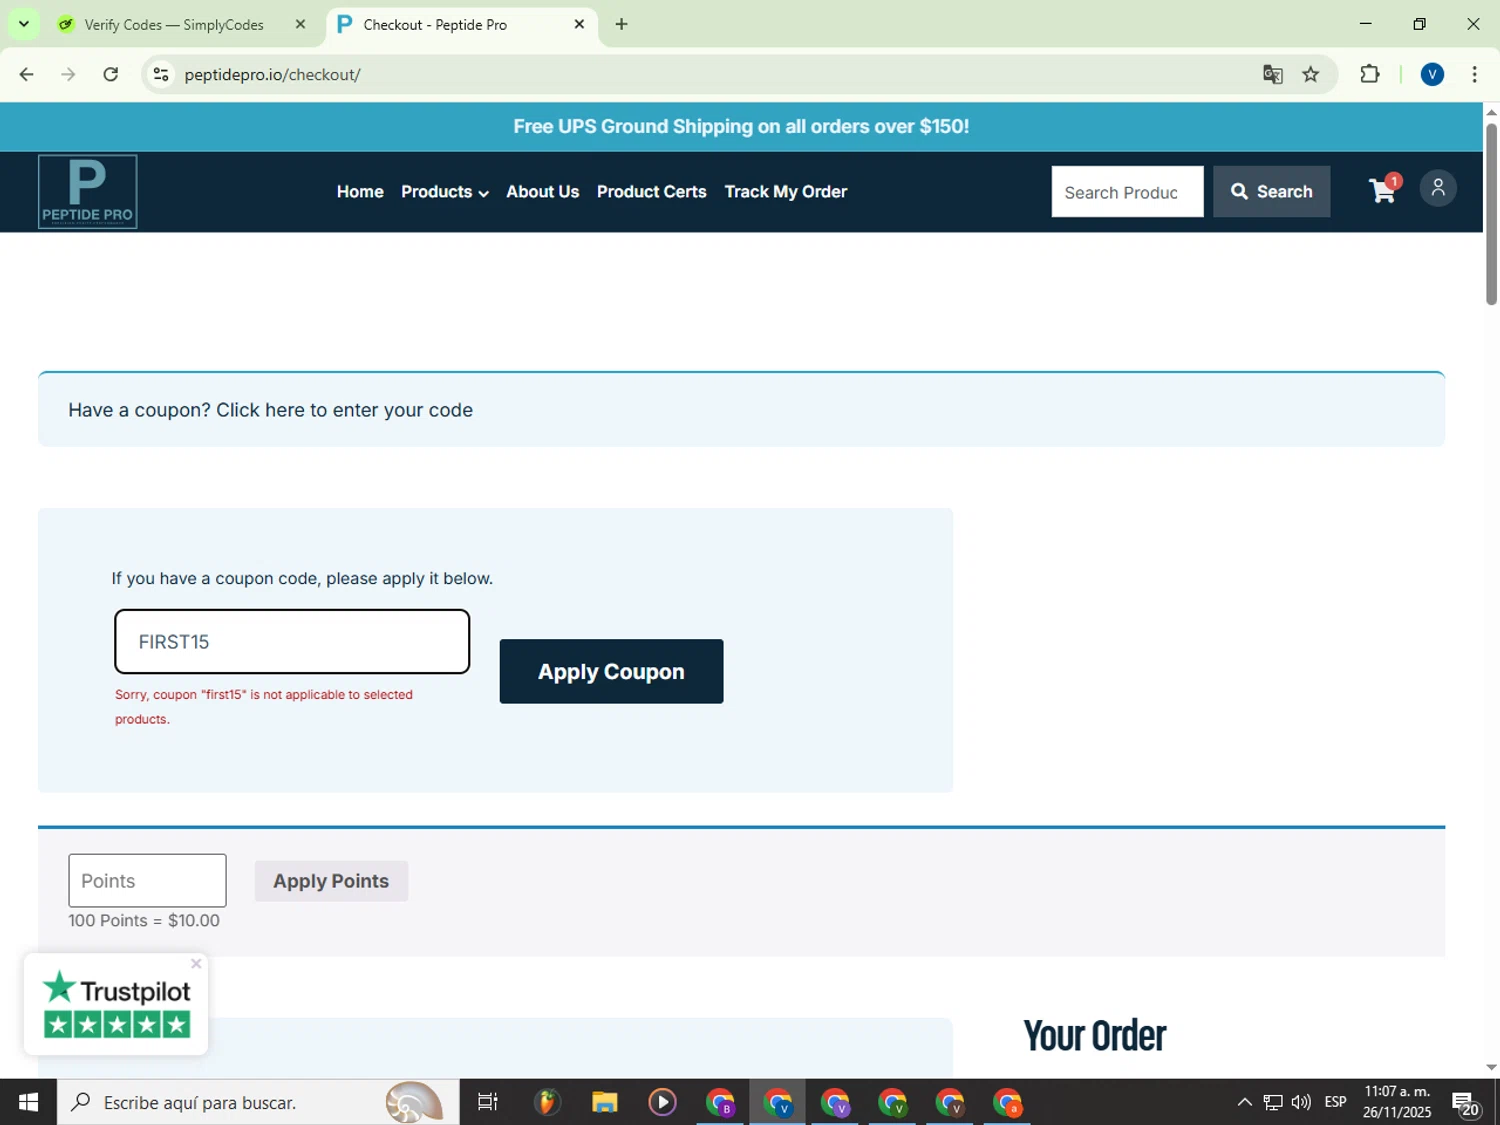This screenshot has height=1125, width=1500.
Task: Click the Windows taskbar search box
Action: [x=258, y=1102]
